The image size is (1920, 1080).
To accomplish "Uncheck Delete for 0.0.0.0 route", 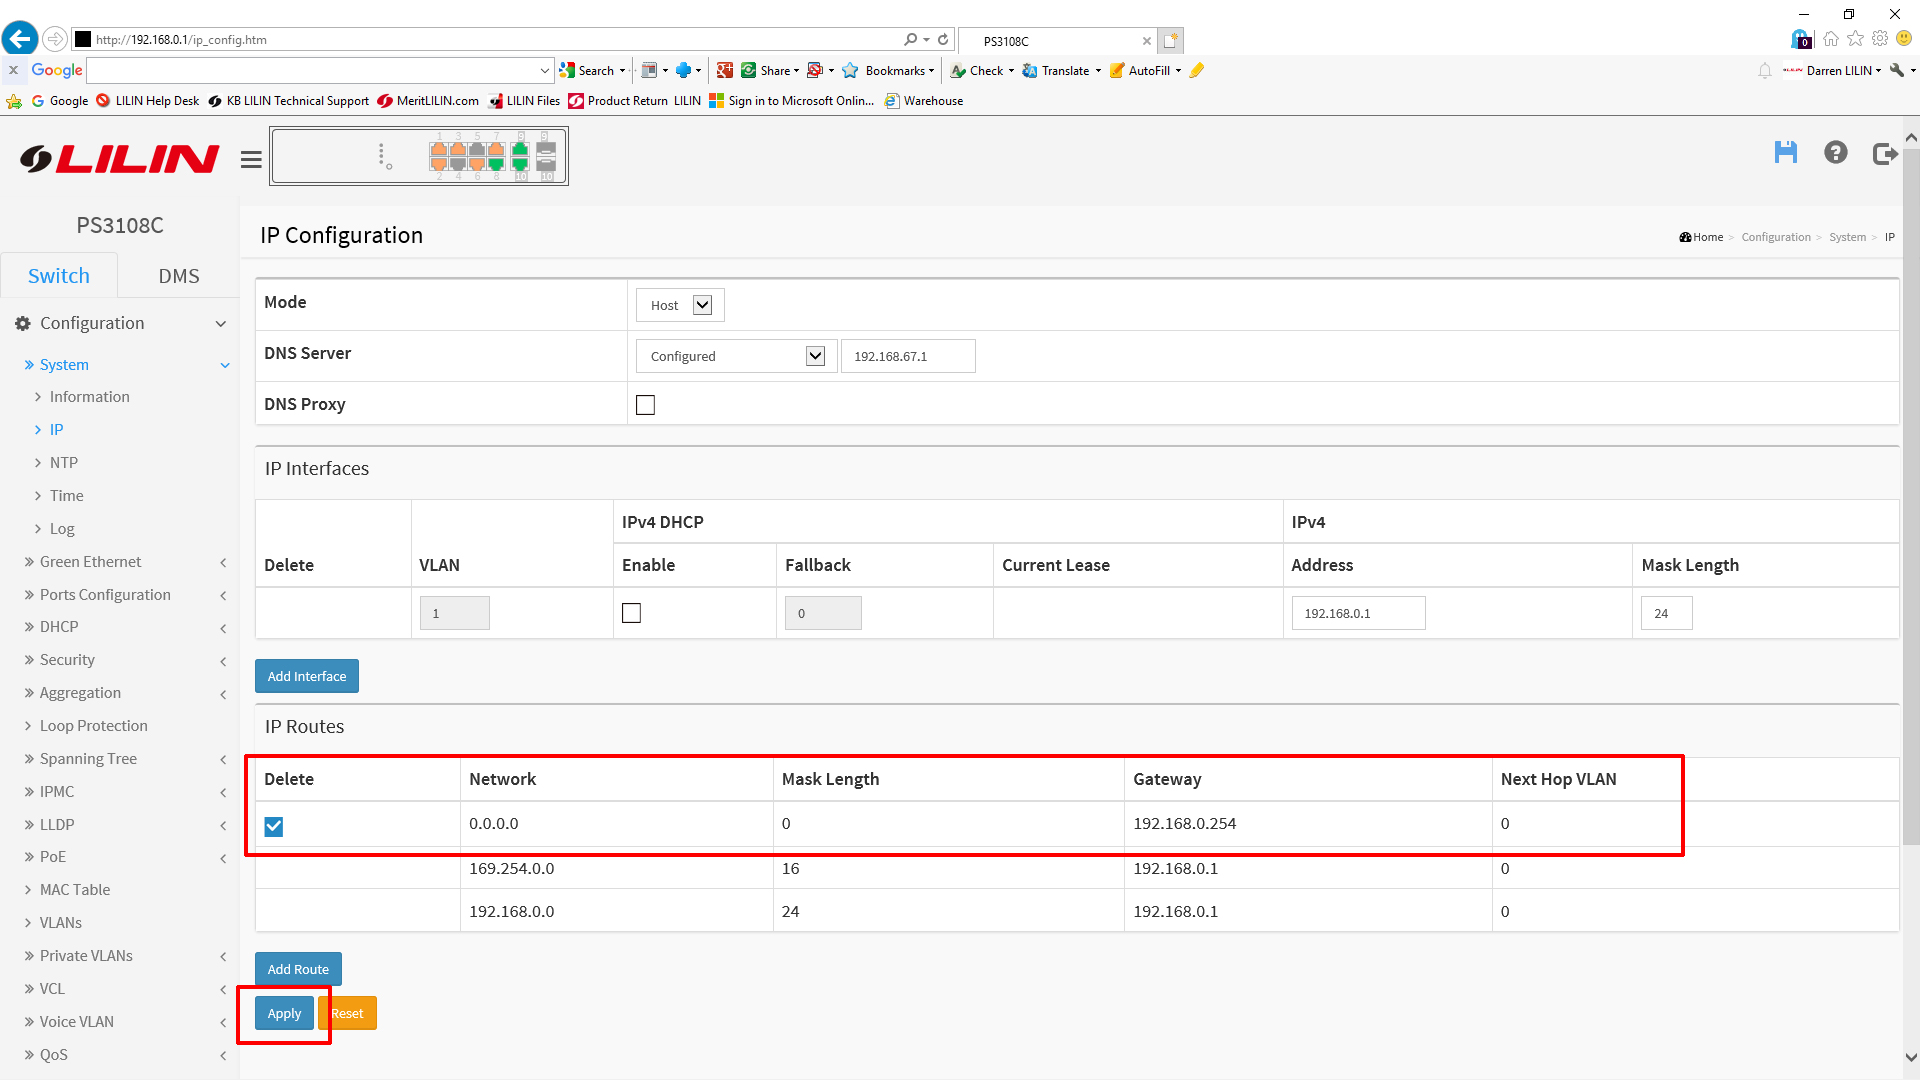I will [x=274, y=826].
